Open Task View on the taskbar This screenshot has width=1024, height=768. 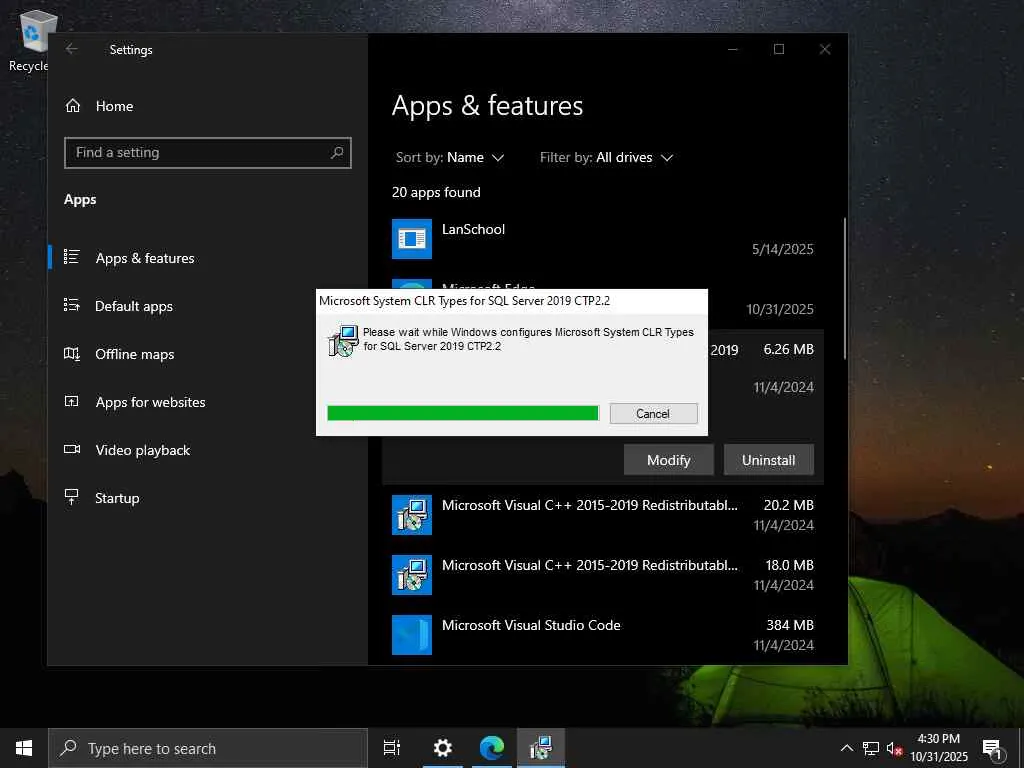(x=392, y=748)
